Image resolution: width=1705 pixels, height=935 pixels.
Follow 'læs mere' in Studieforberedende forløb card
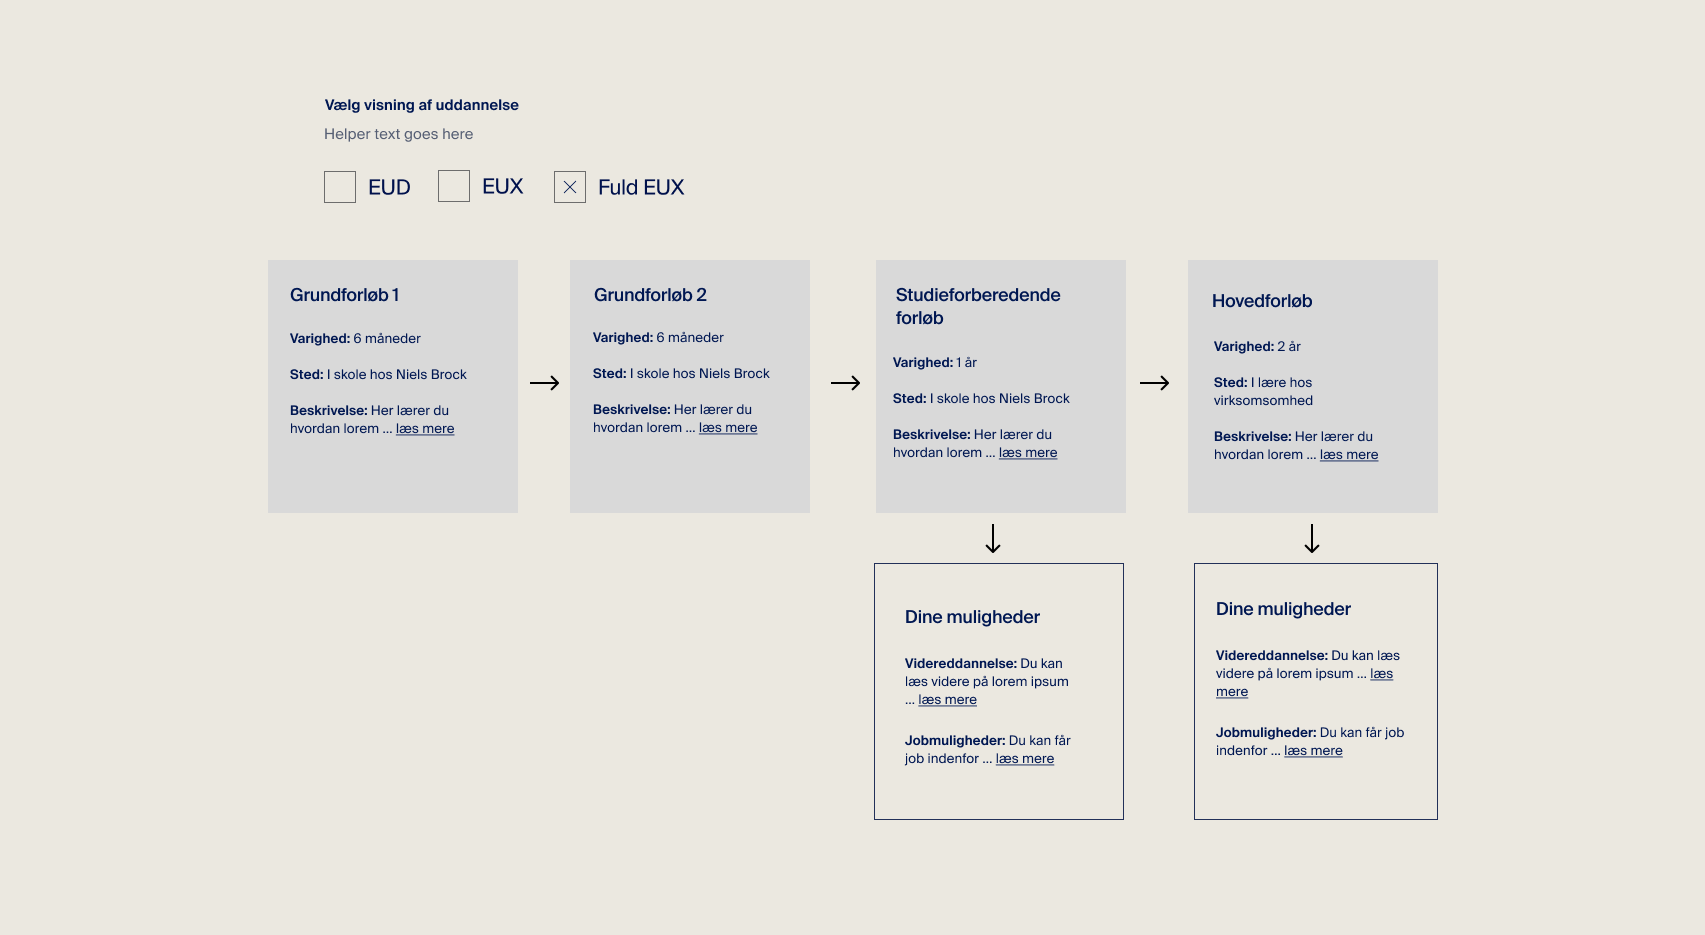tap(1028, 453)
